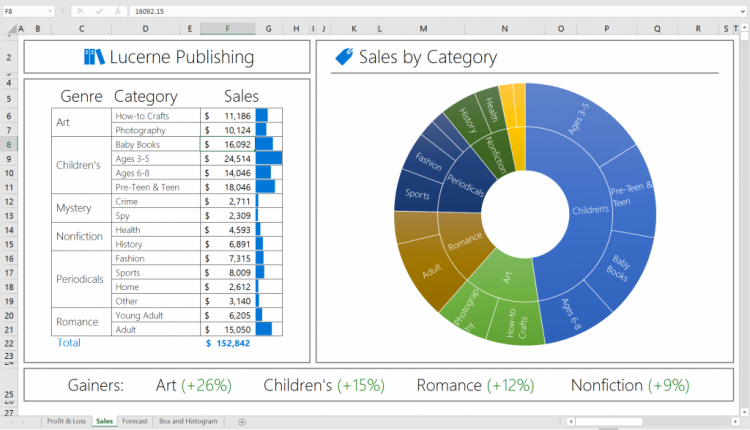Click the Baby Books chart segment

pyautogui.click(x=620, y=269)
